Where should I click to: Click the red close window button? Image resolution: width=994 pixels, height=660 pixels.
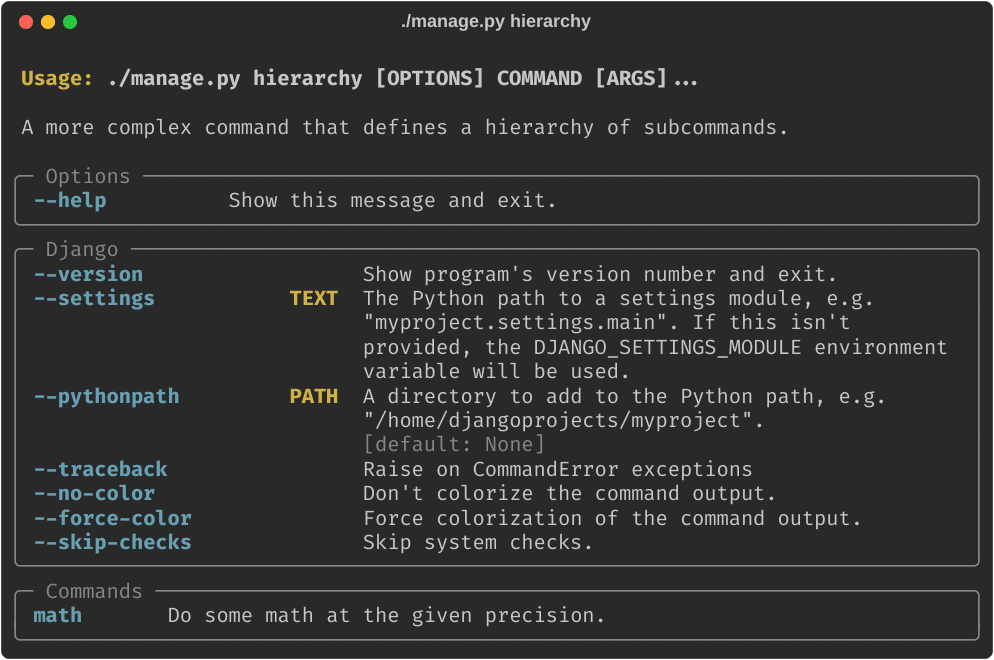coord(26,22)
